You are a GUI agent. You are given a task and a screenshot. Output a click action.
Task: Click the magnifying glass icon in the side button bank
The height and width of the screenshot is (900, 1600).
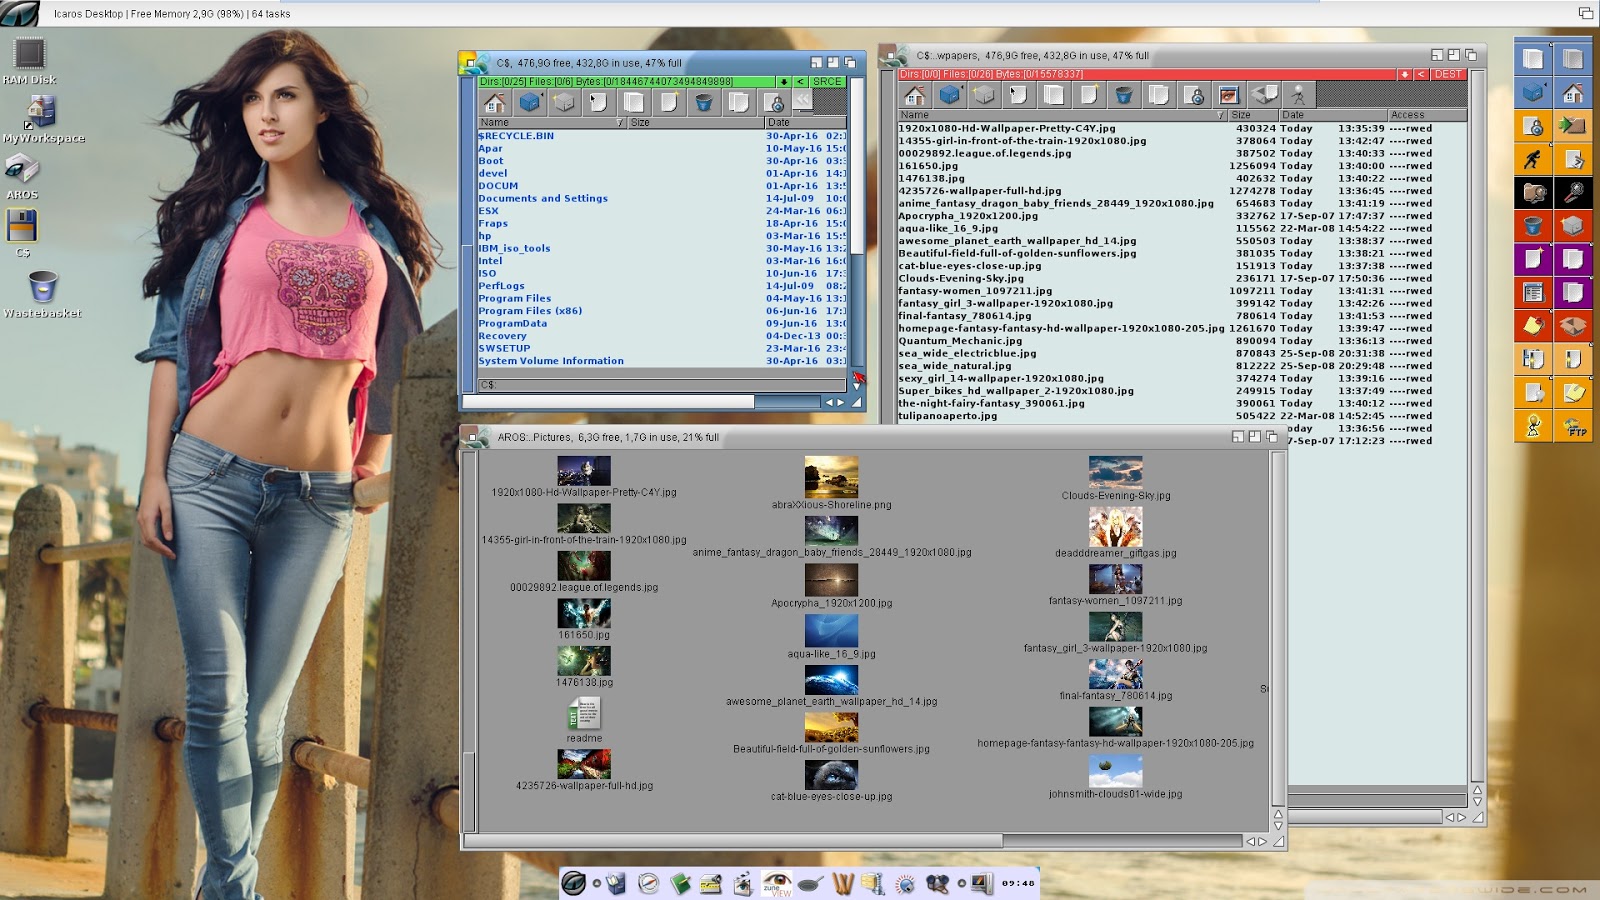click(x=1573, y=192)
